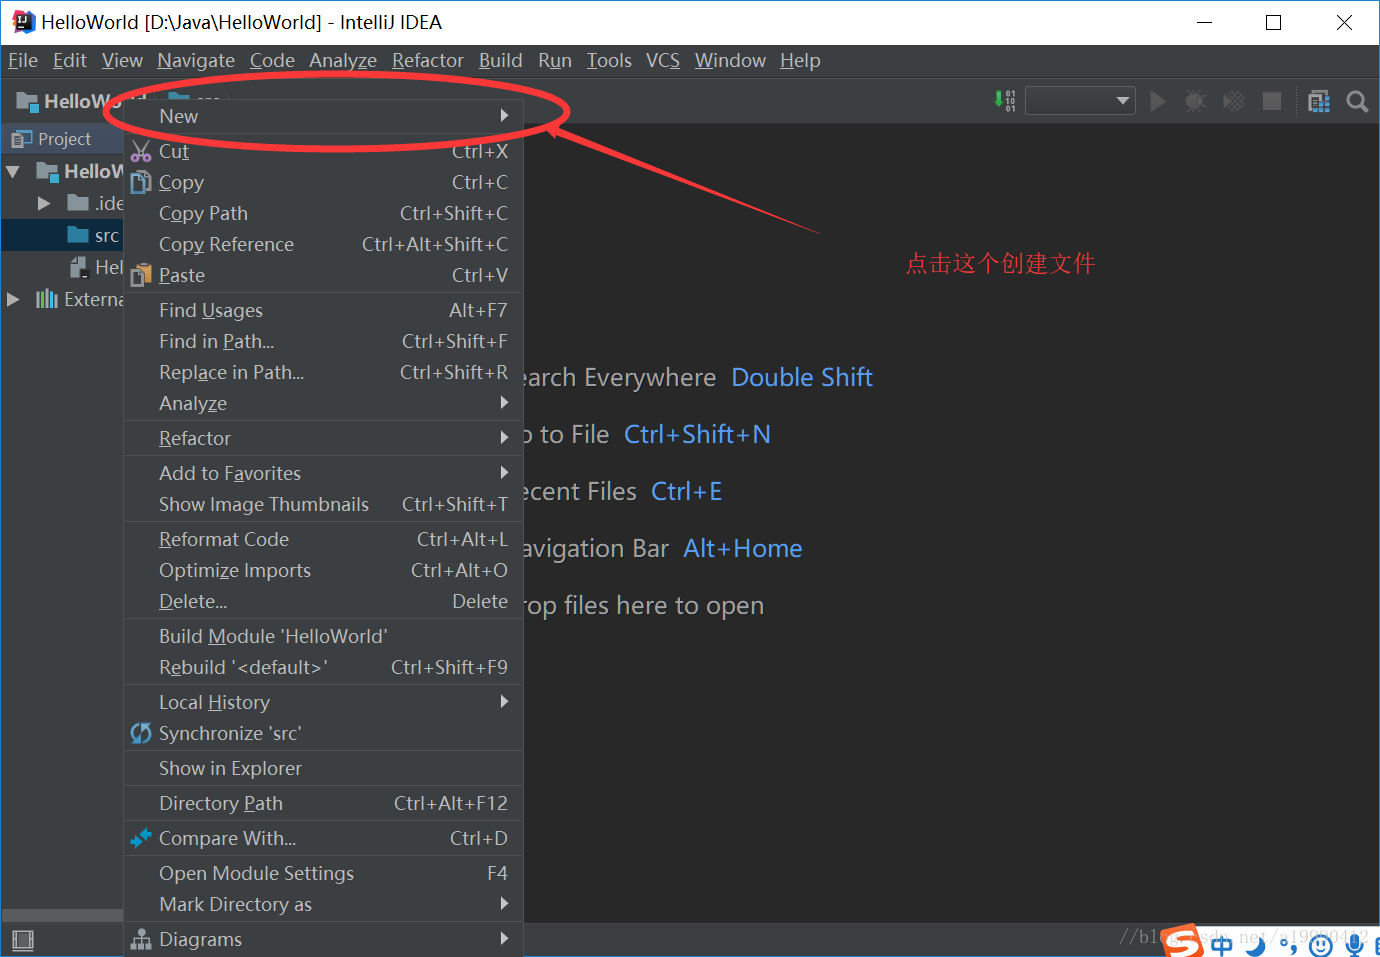Select Find in Path... entry

[x=323, y=341]
